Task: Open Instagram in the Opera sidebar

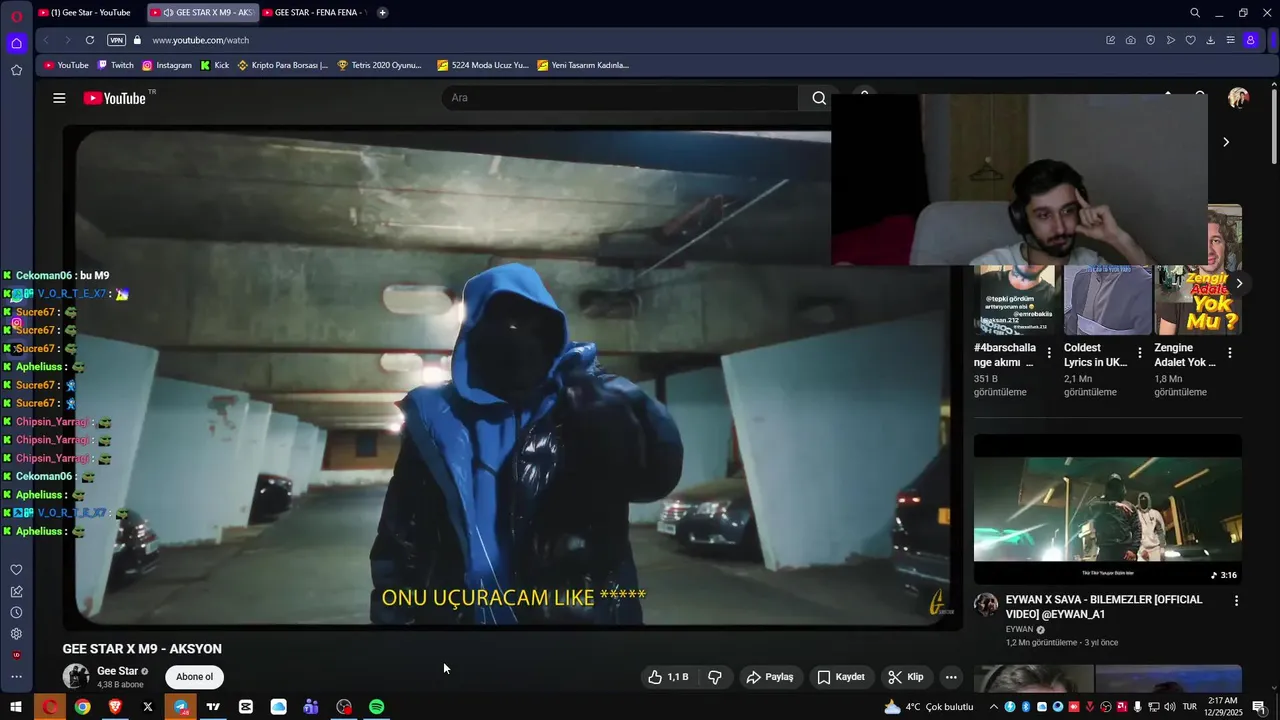Action: [16, 323]
